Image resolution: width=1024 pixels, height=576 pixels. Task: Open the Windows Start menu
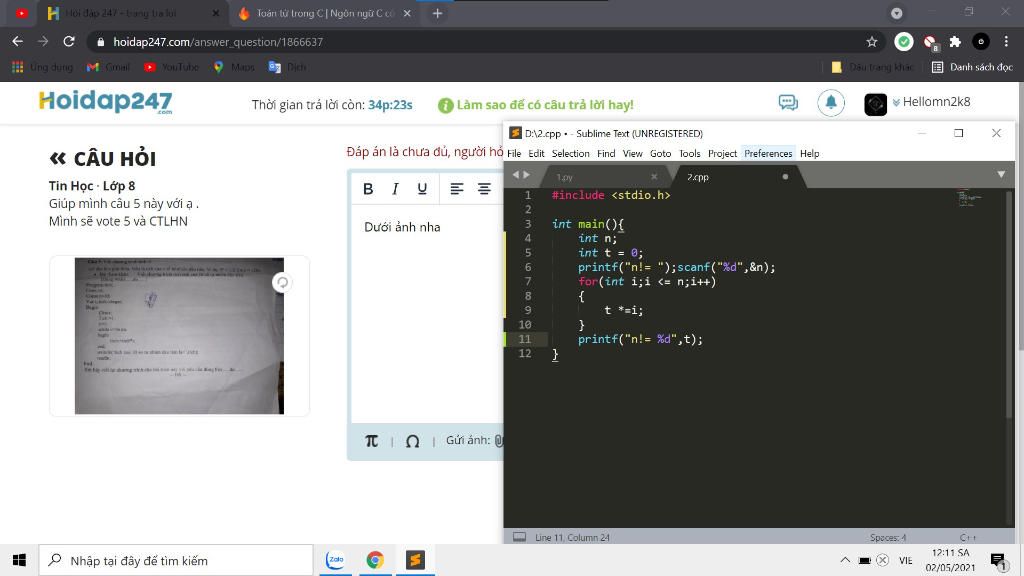click(x=20, y=560)
